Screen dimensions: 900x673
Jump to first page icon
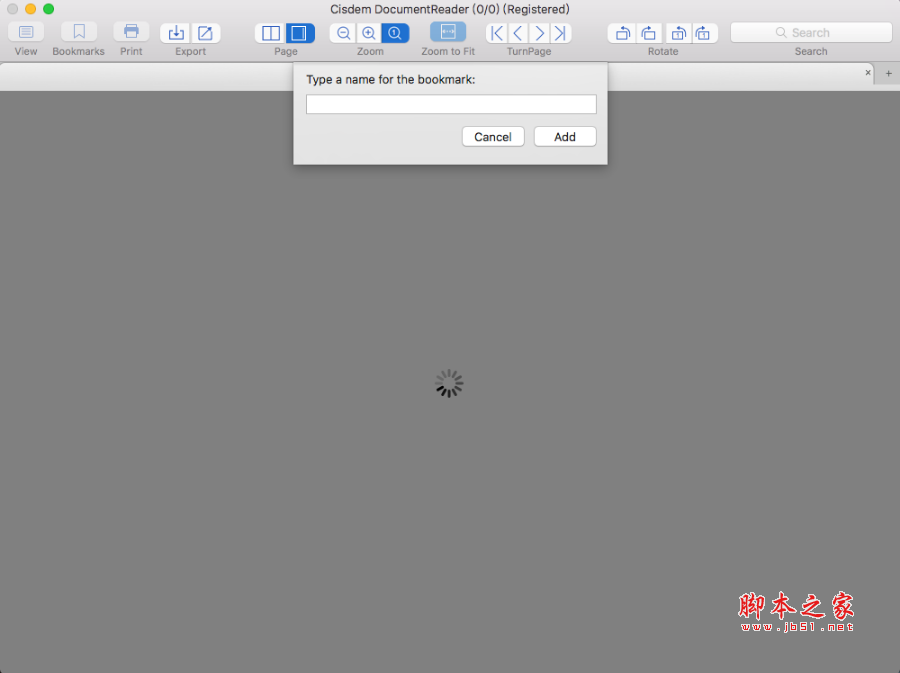tap(497, 33)
